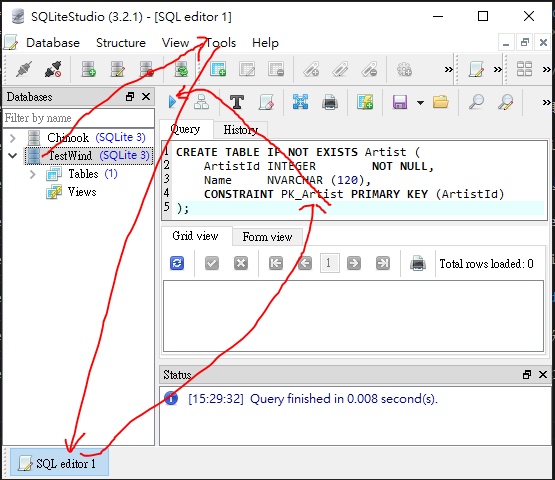This screenshot has height=480, width=555.
Task: Remove the database toolbar icon
Action: pyautogui.click(x=147, y=69)
